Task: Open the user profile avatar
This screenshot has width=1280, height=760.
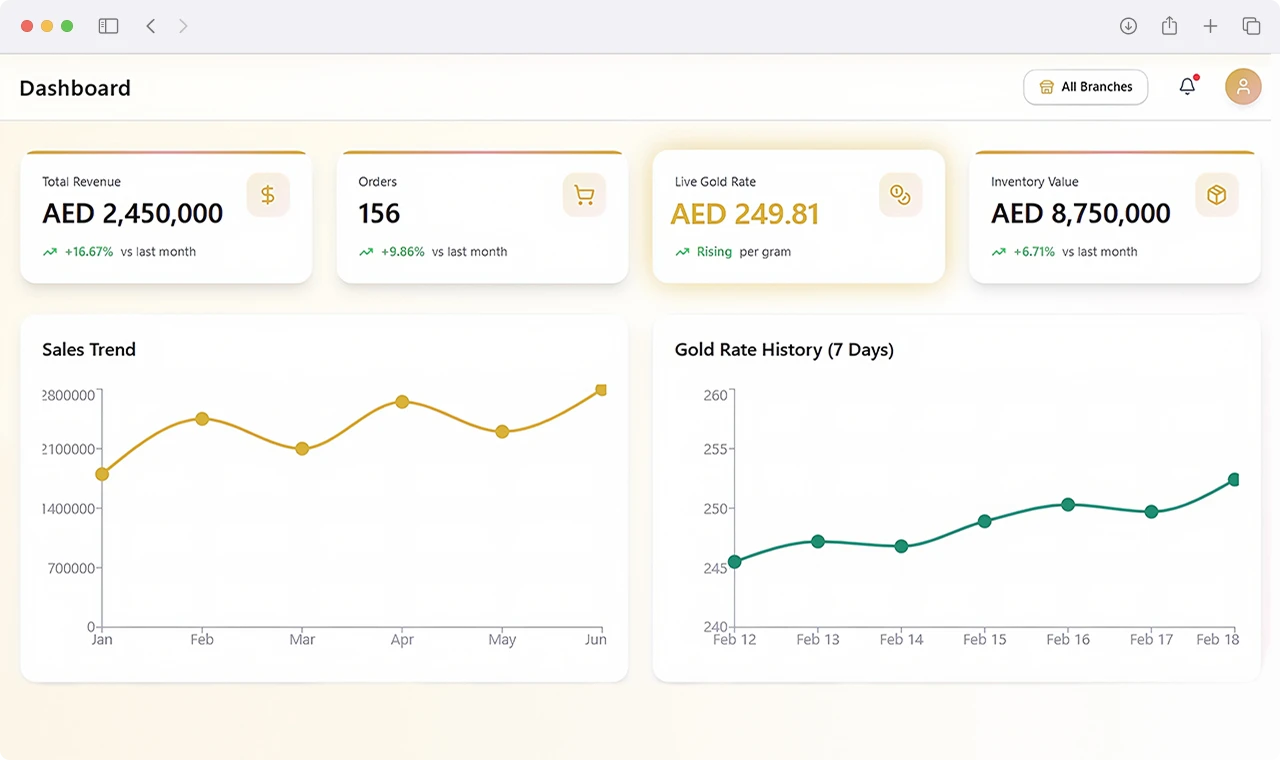Action: click(1243, 87)
